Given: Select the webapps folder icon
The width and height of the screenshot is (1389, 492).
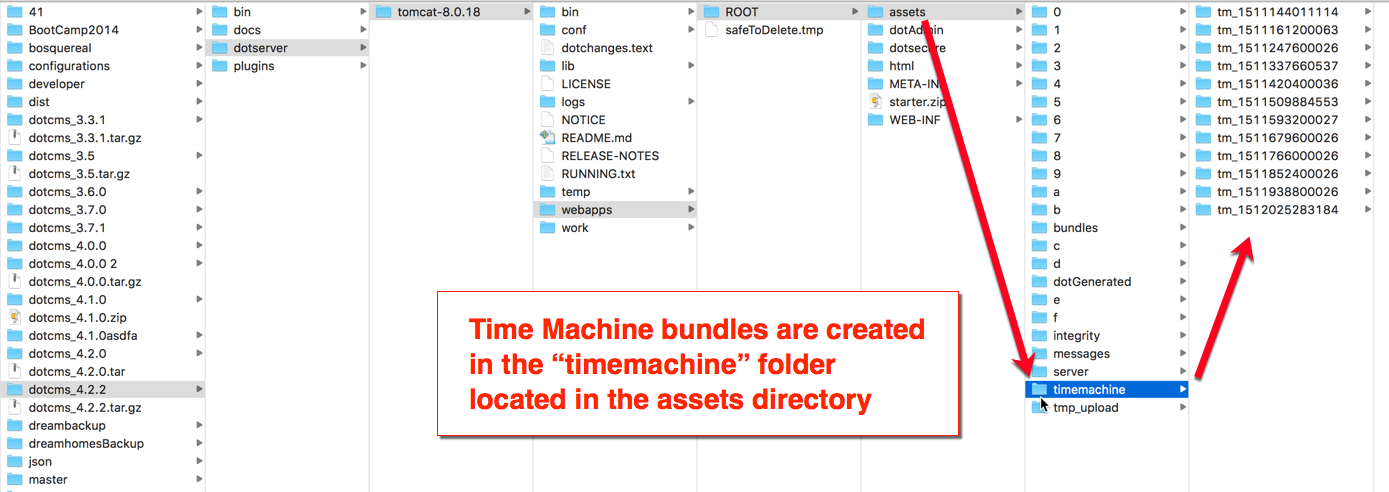Looking at the screenshot, I should pos(547,210).
